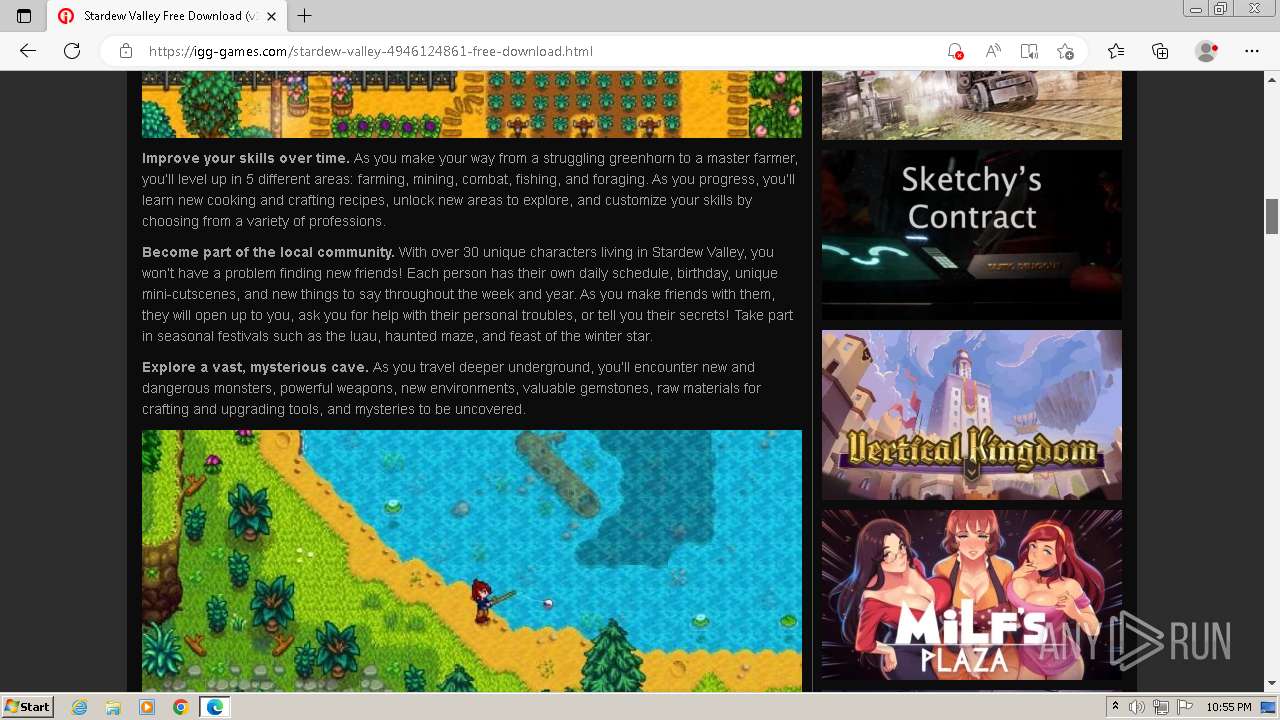Select Microsoft Edge taskbar button
This screenshot has width=1280, height=720.
pyautogui.click(x=214, y=707)
